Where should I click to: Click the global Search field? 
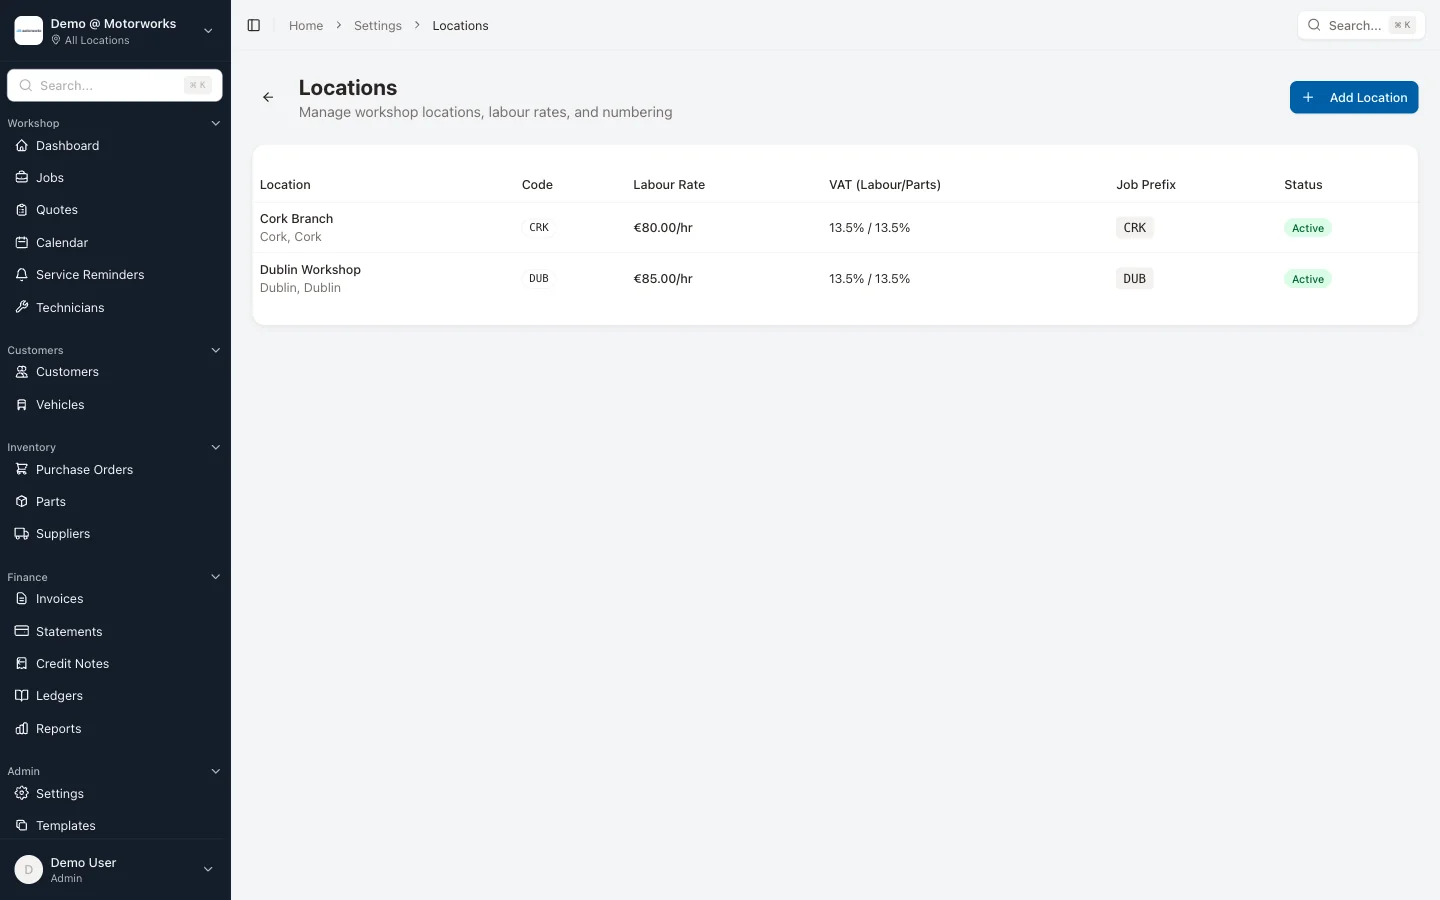tap(1360, 25)
